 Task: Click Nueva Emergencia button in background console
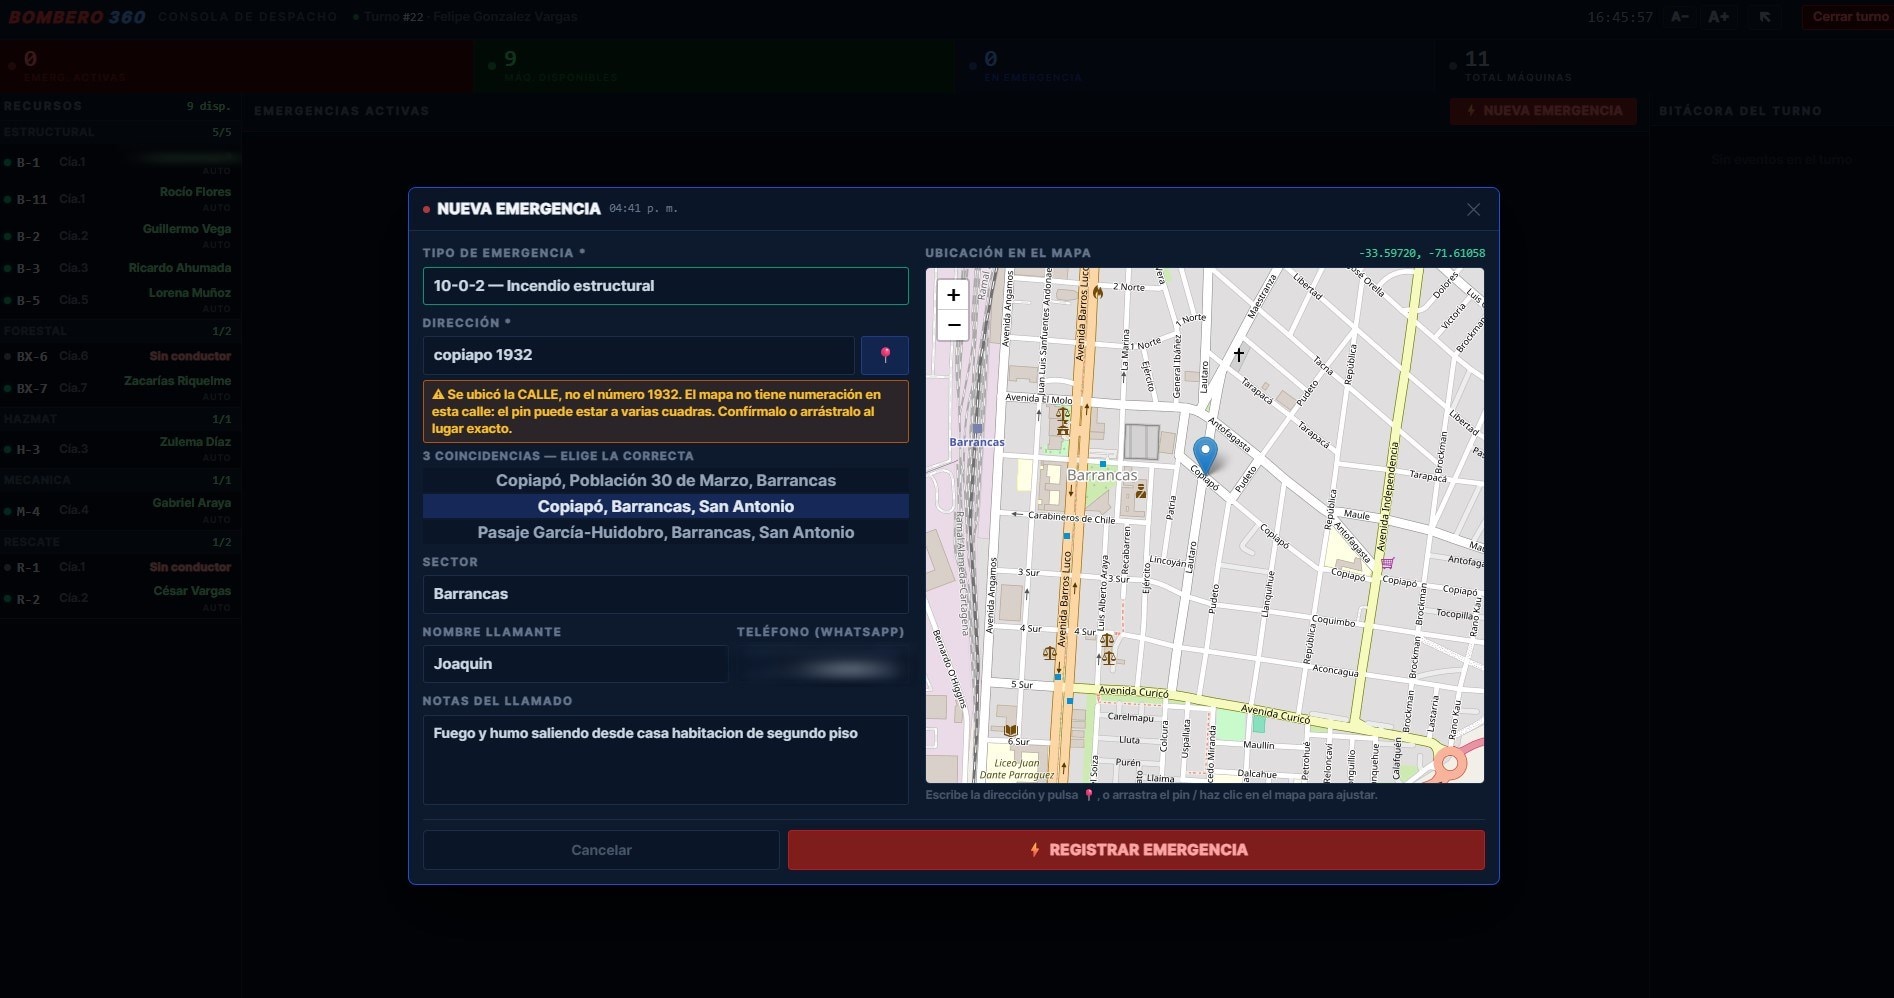tap(1543, 111)
